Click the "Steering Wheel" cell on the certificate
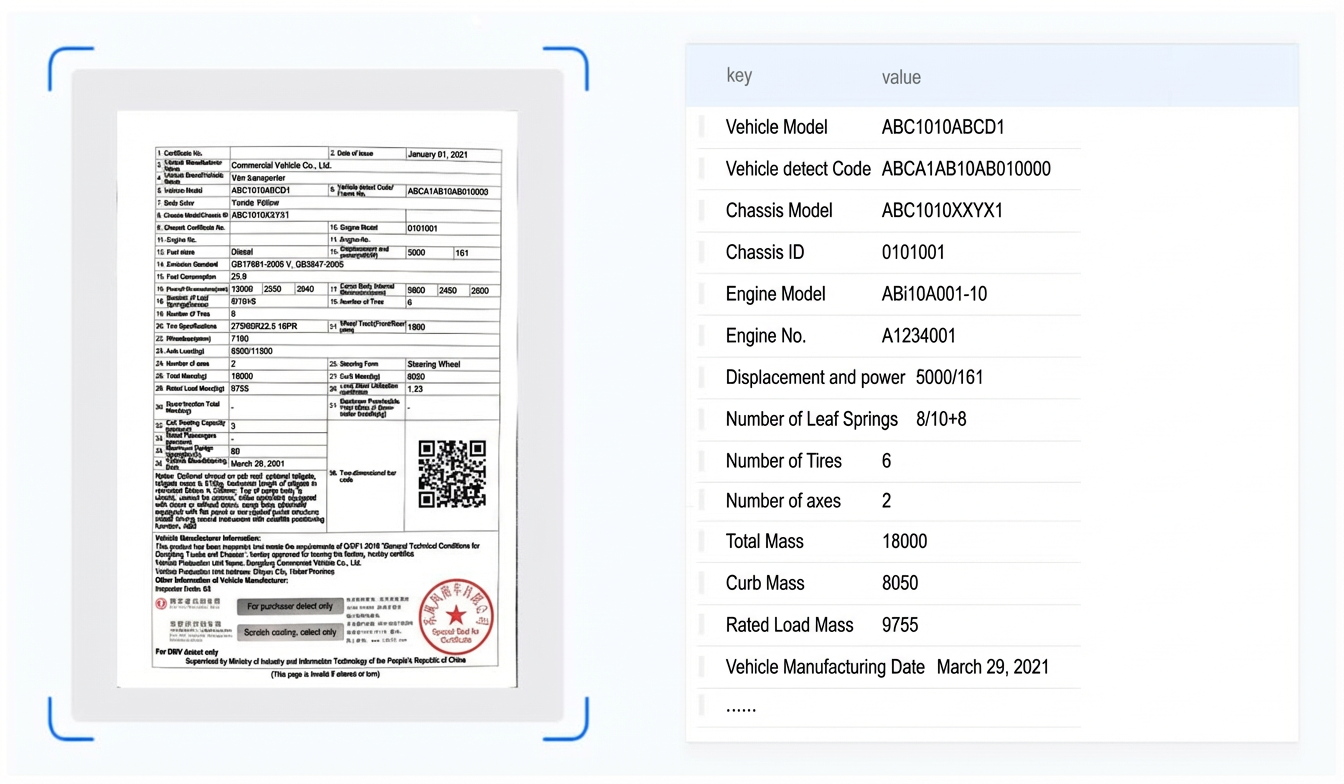 coord(434,364)
